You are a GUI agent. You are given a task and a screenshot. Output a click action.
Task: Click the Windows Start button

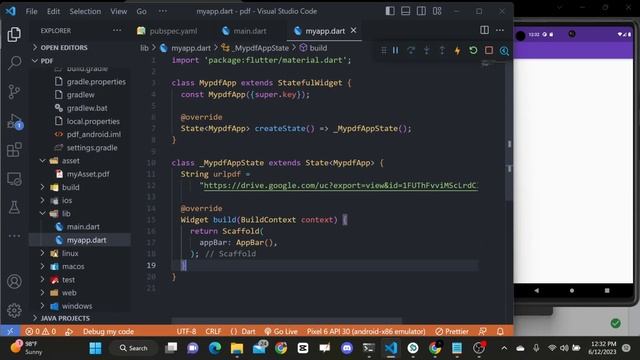coord(96,348)
